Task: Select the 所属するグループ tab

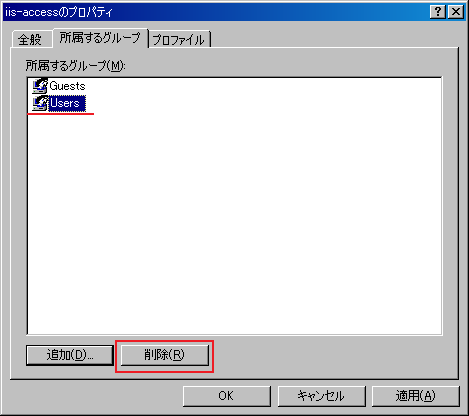Action: [100, 38]
